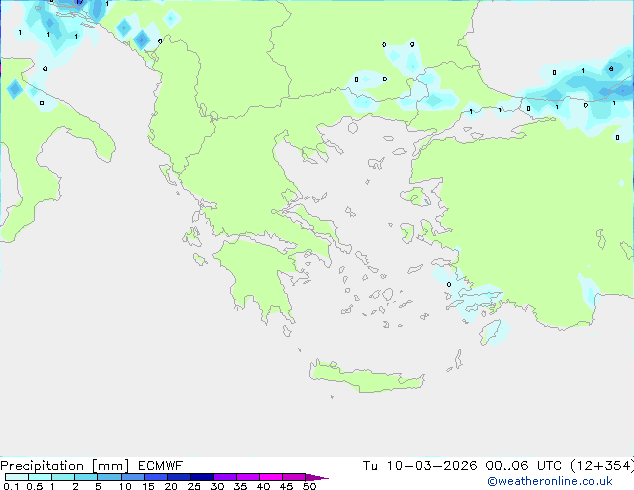634x490 pixels.
Task: Click the arrow tip for values above 50
Action: [x=317, y=477]
